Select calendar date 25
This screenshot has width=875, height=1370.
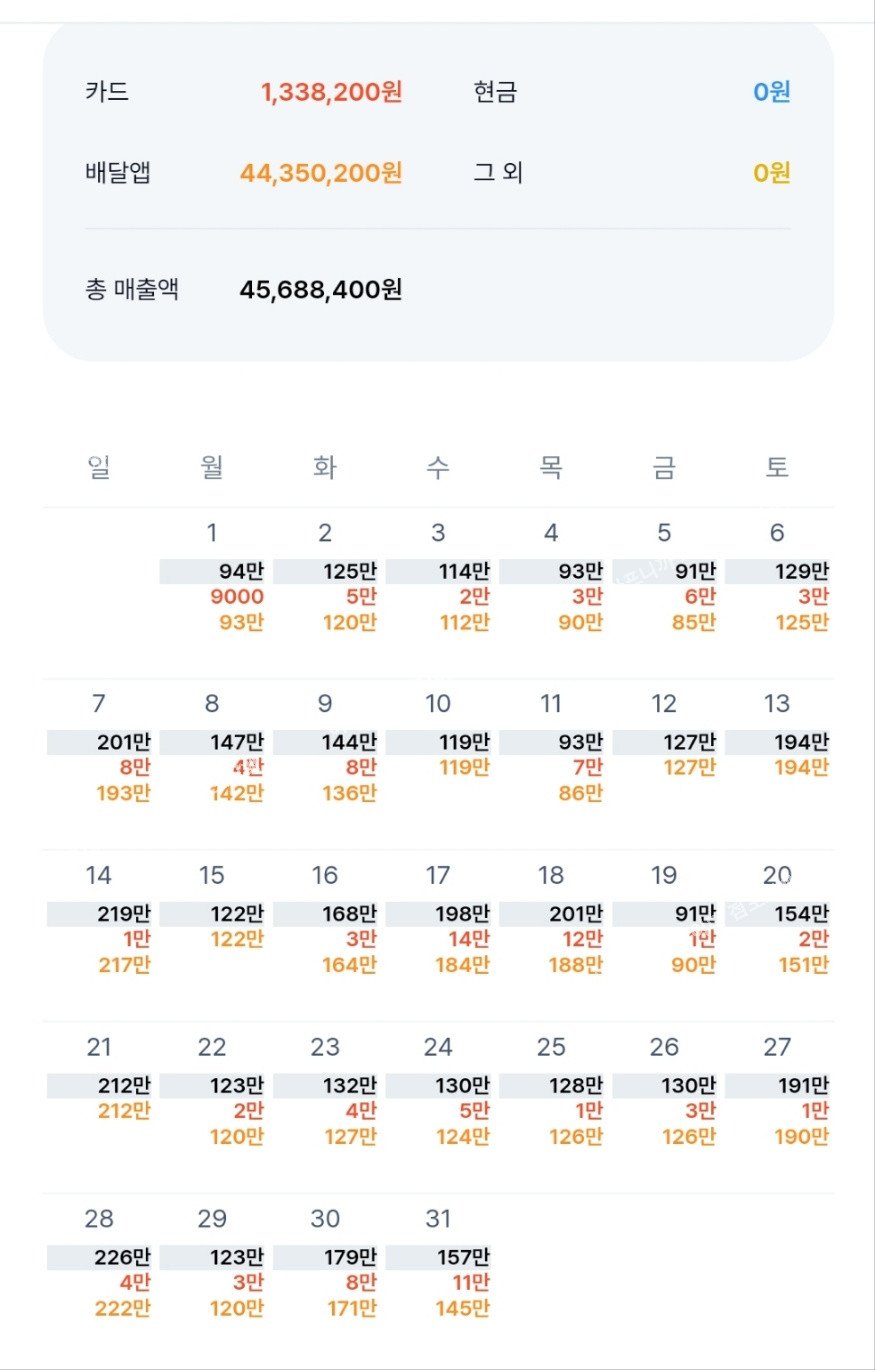pos(551,1048)
